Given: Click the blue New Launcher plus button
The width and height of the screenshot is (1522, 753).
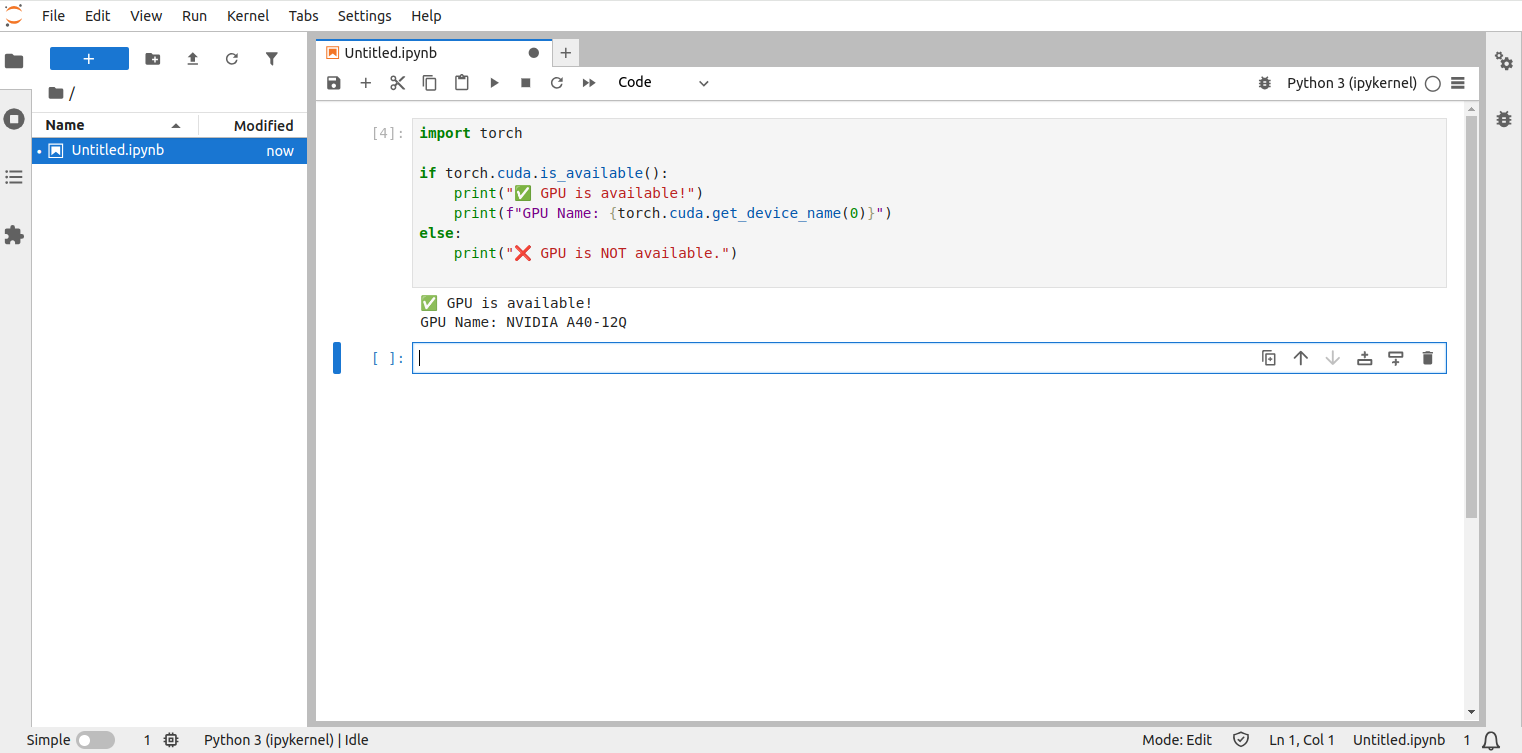Looking at the screenshot, I should coord(89,59).
